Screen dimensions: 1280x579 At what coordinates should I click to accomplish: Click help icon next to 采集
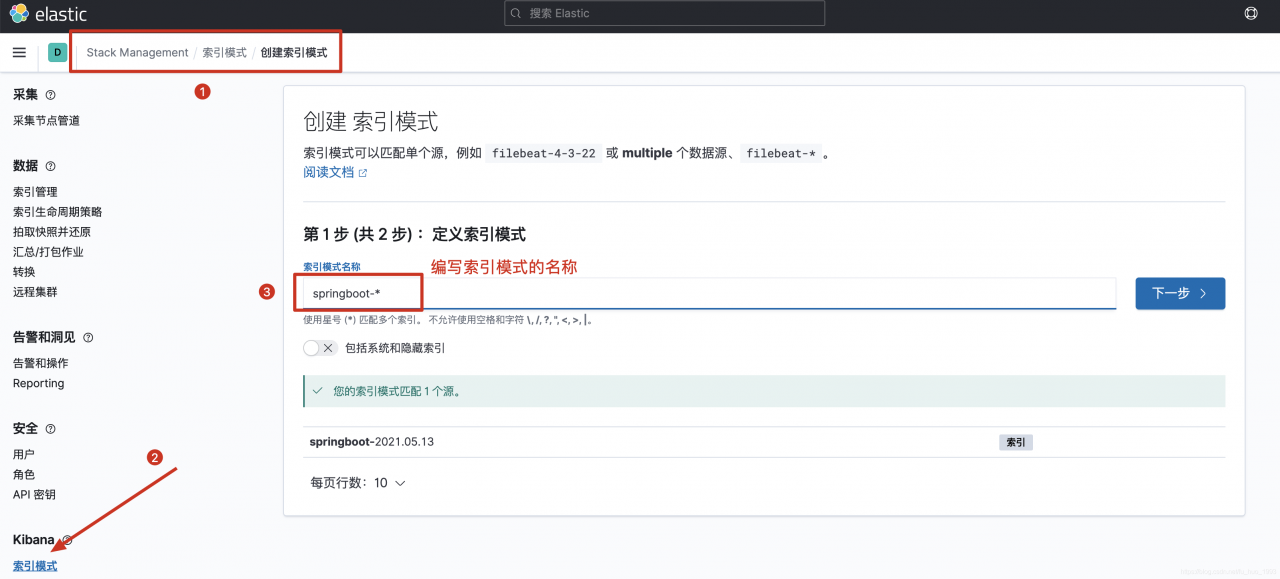tap(51, 95)
